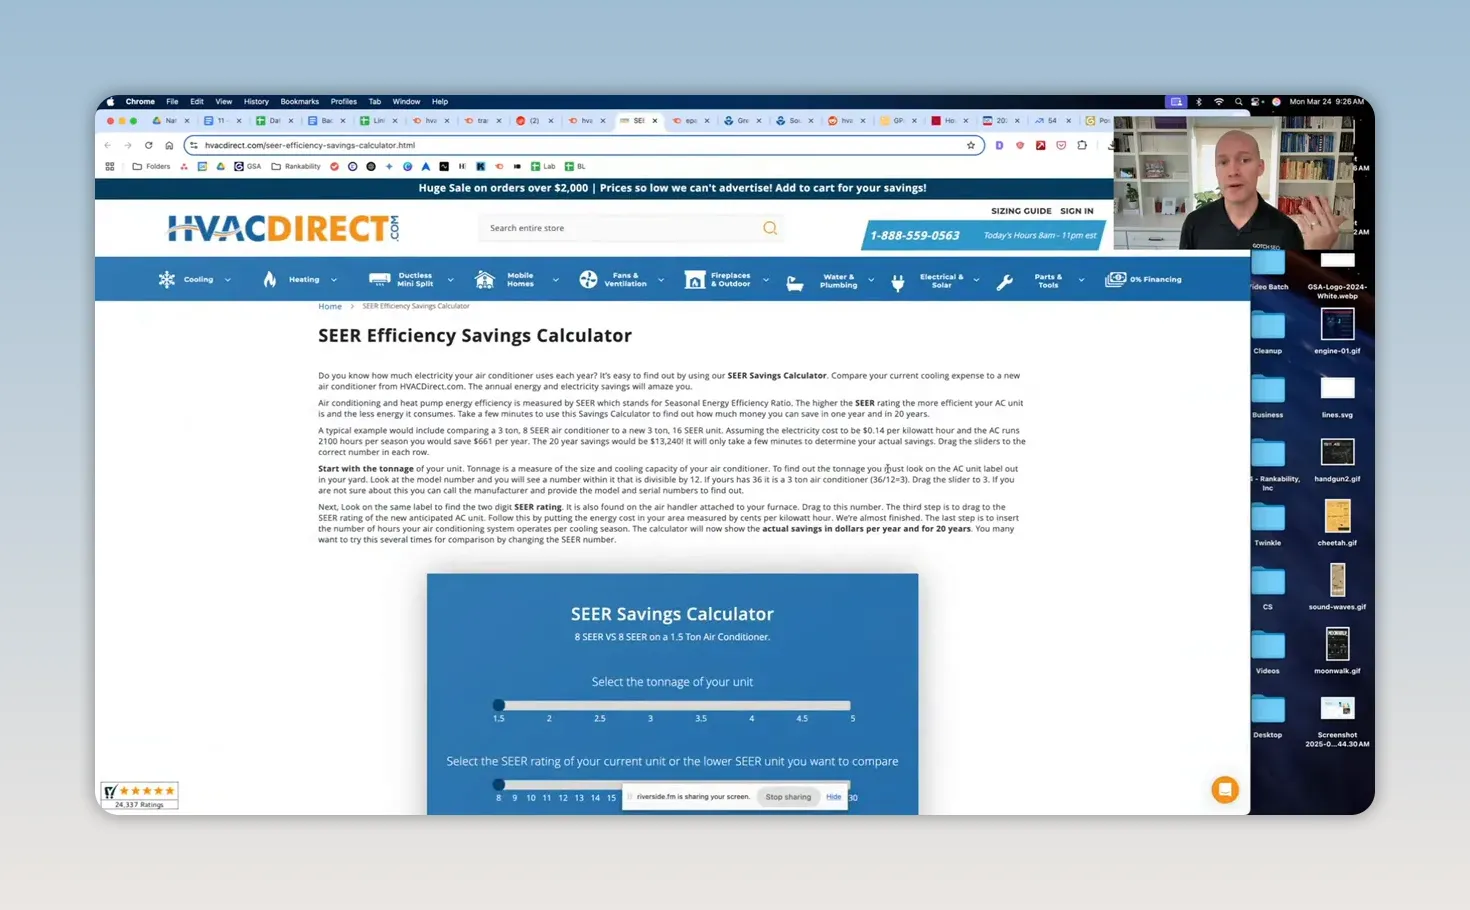Viewport: 1470px width, 910px height.
Task: Click the tonnage slider handle at 1.5
Action: click(499, 706)
